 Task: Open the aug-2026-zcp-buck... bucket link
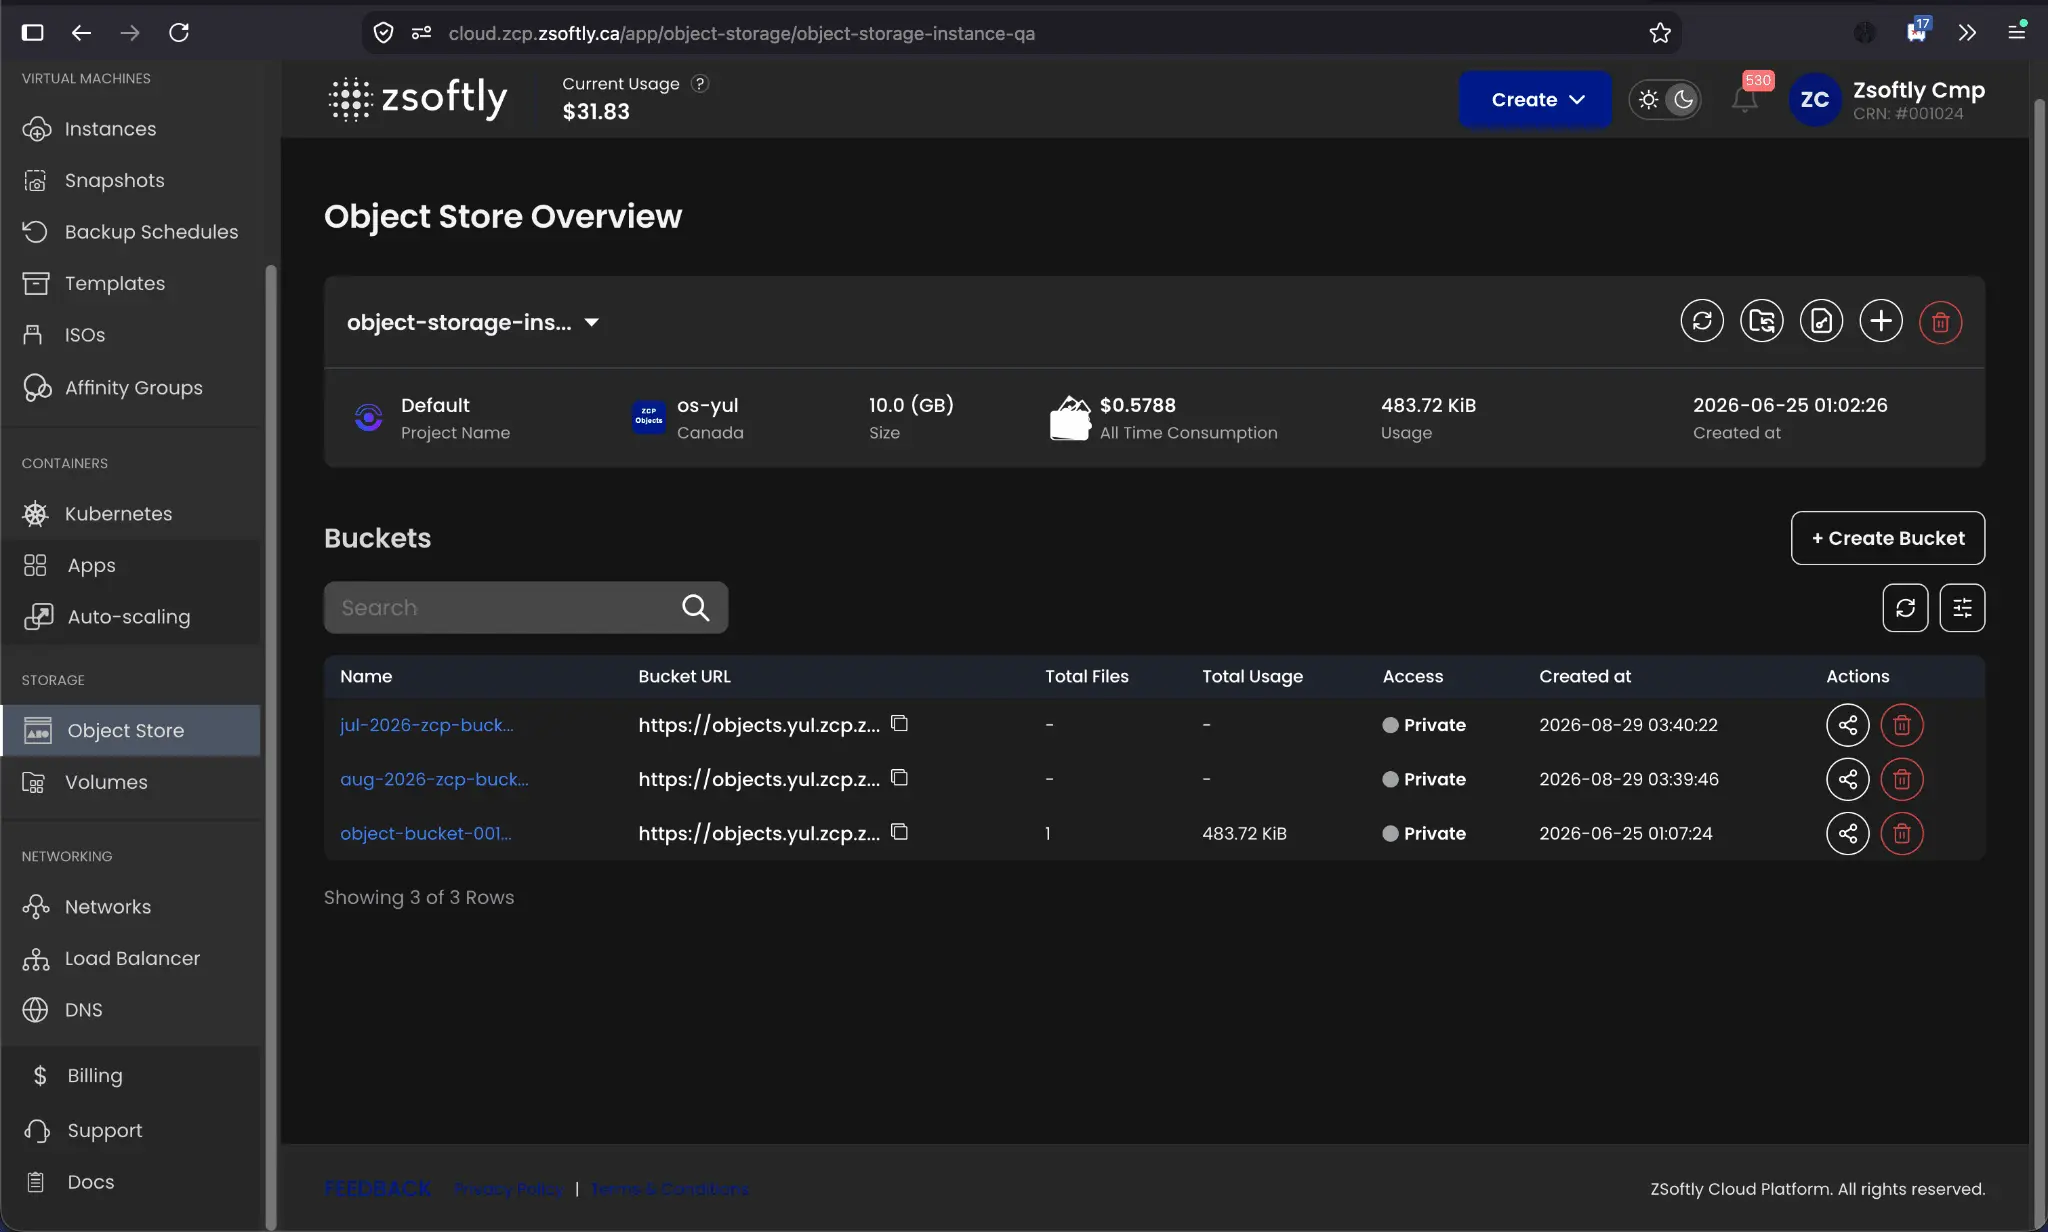434,779
